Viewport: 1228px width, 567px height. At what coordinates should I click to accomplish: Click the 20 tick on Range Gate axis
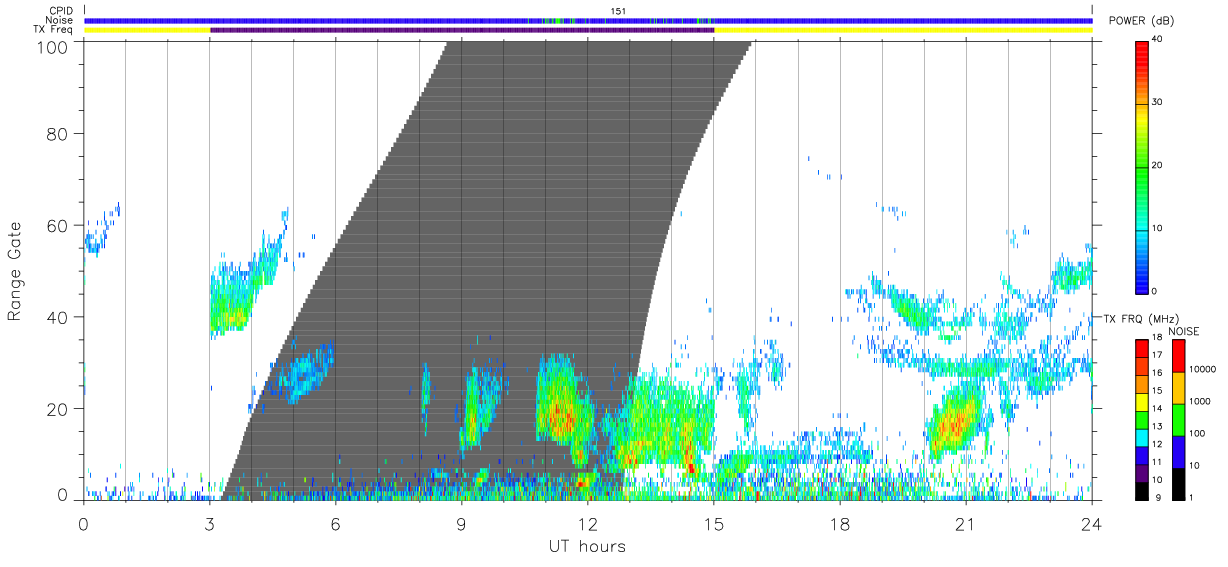pyautogui.click(x=58, y=409)
